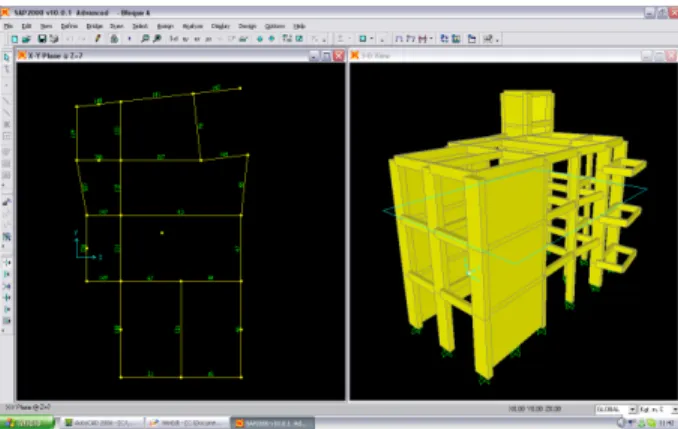Open dropdown arrow beside cyan square icon
Image resolution: width=678 pixels, height=429 pixels.
coord(371,39)
